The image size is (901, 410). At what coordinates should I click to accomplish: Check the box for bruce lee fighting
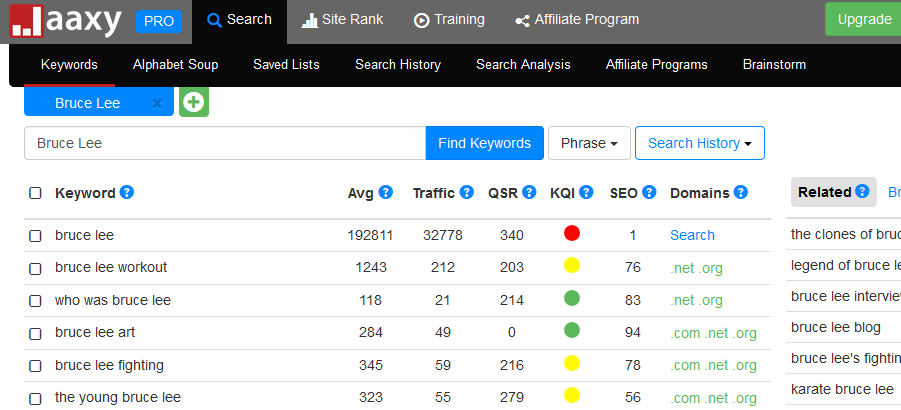coord(36,366)
